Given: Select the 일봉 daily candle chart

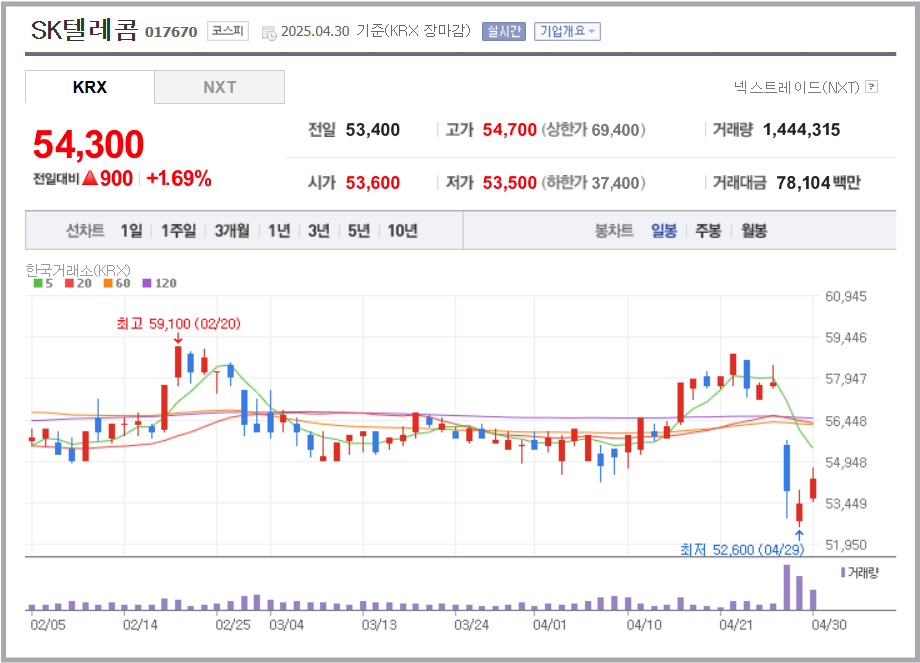Looking at the screenshot, I should pyautogui.click(x=664, y=231).
